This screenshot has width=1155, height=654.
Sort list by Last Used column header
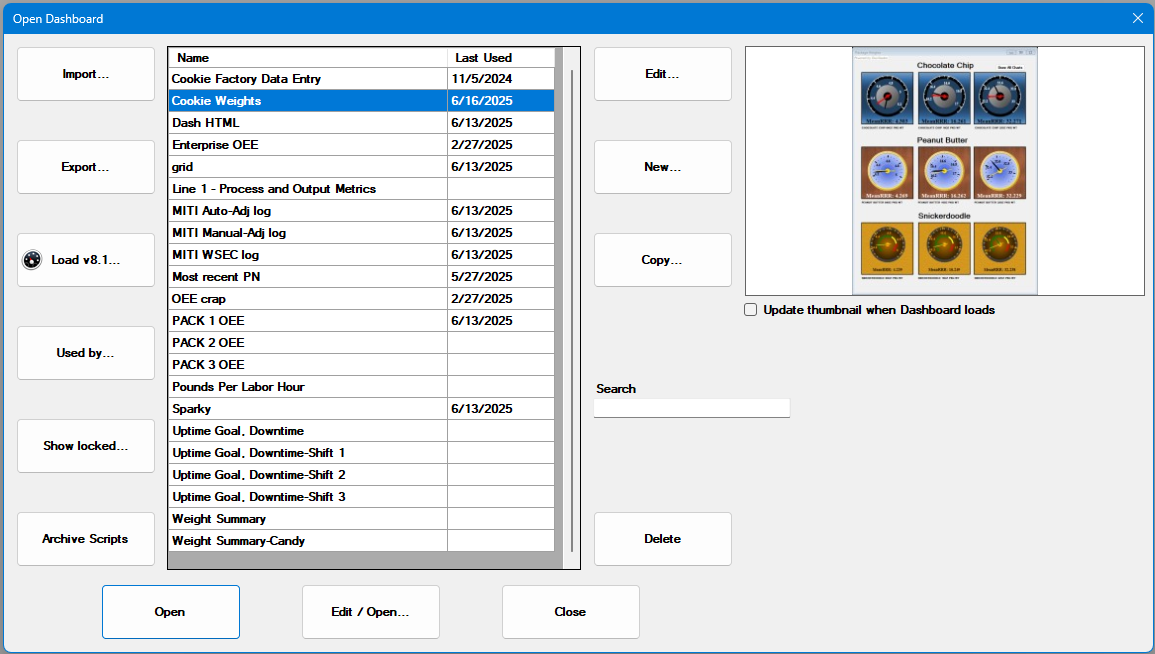[x=500, y=58]
